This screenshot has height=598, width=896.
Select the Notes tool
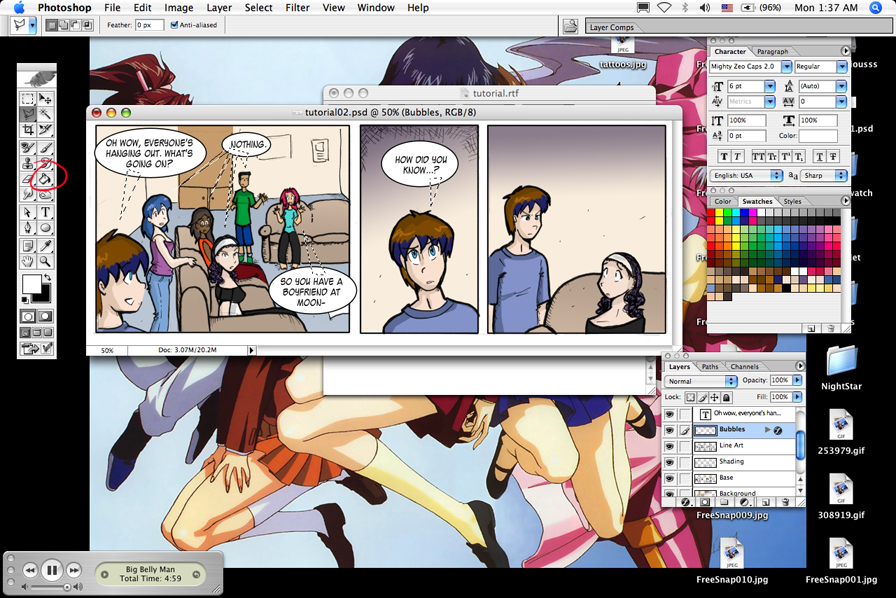[27, 246]
